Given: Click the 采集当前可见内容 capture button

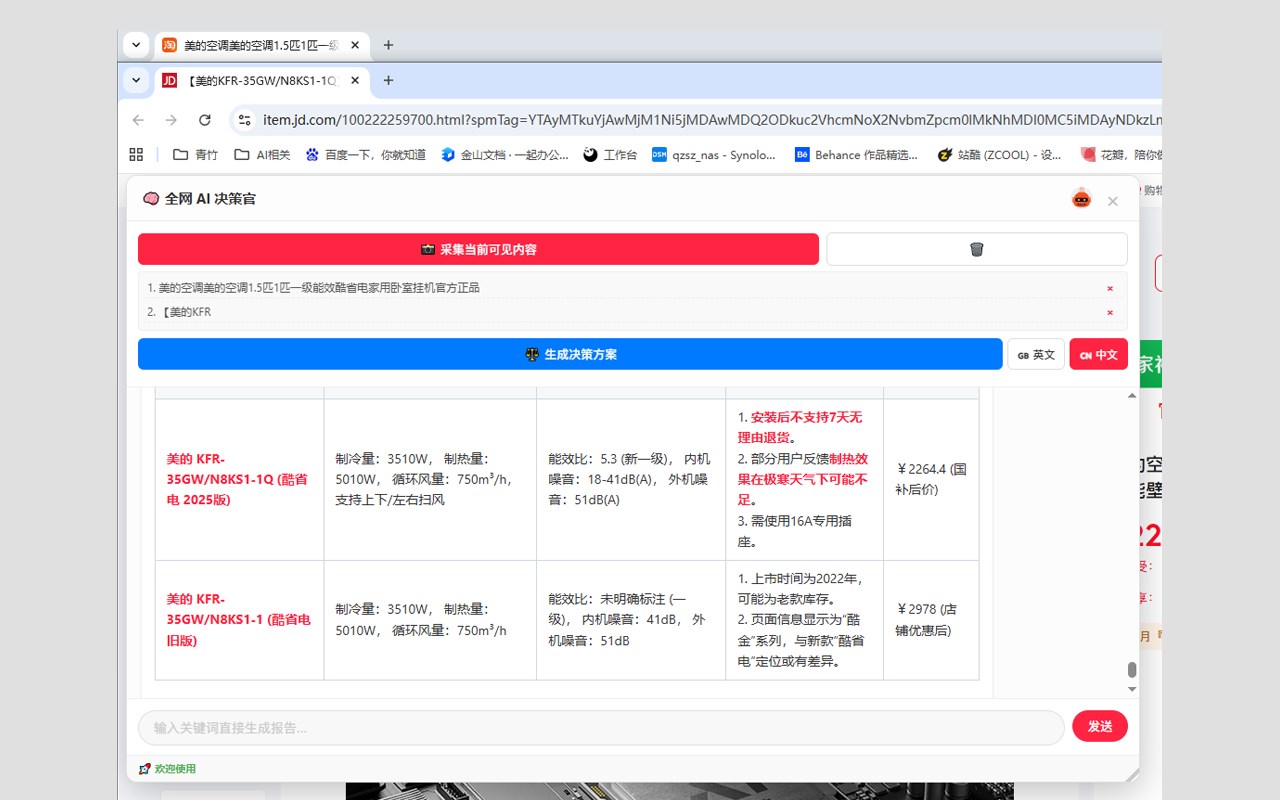Looking at the screenshot, I should pyautogui.click(x=478, y=249).
